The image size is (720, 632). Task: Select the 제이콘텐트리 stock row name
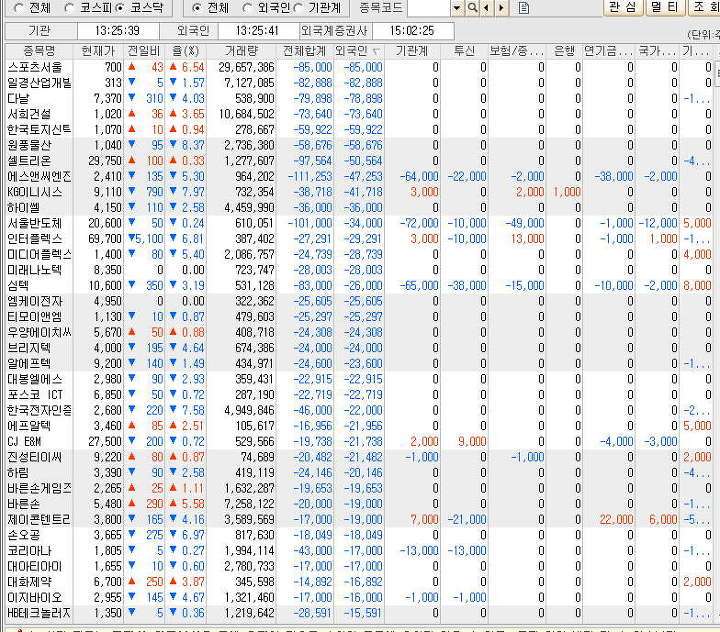coord(39,520)
